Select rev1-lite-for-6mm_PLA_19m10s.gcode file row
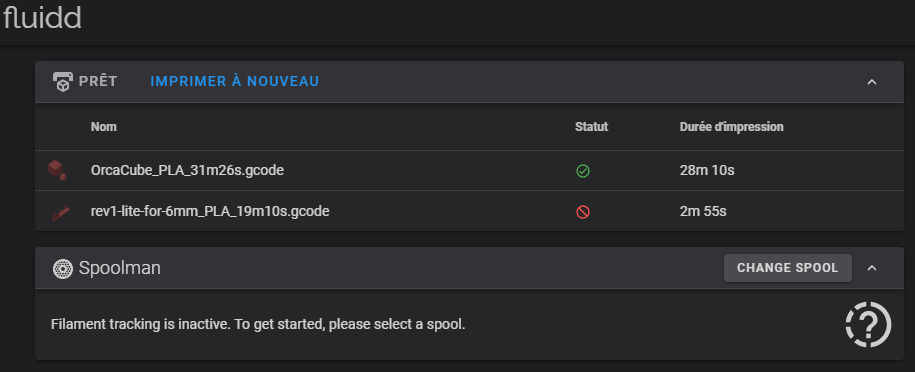 469,211
